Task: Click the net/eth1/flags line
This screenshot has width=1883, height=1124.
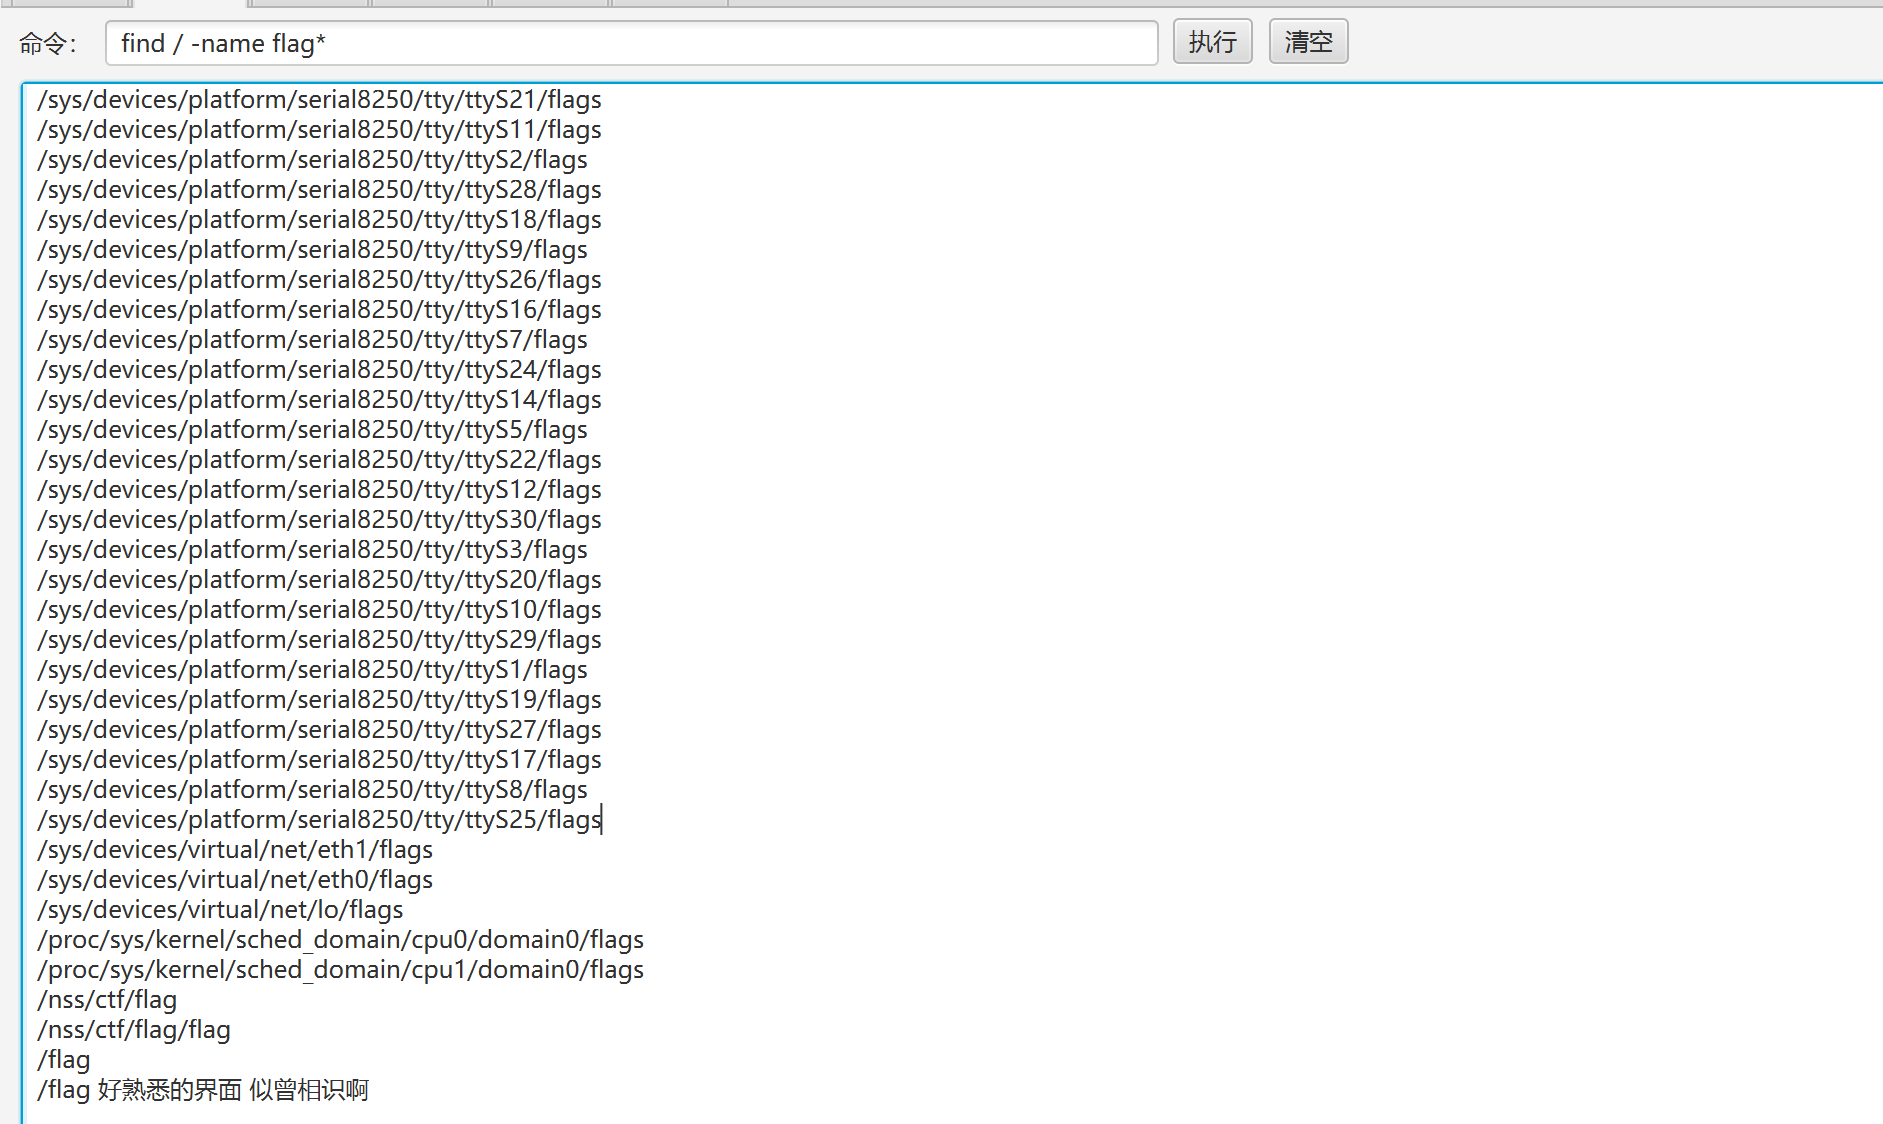Action: [235, 850]
